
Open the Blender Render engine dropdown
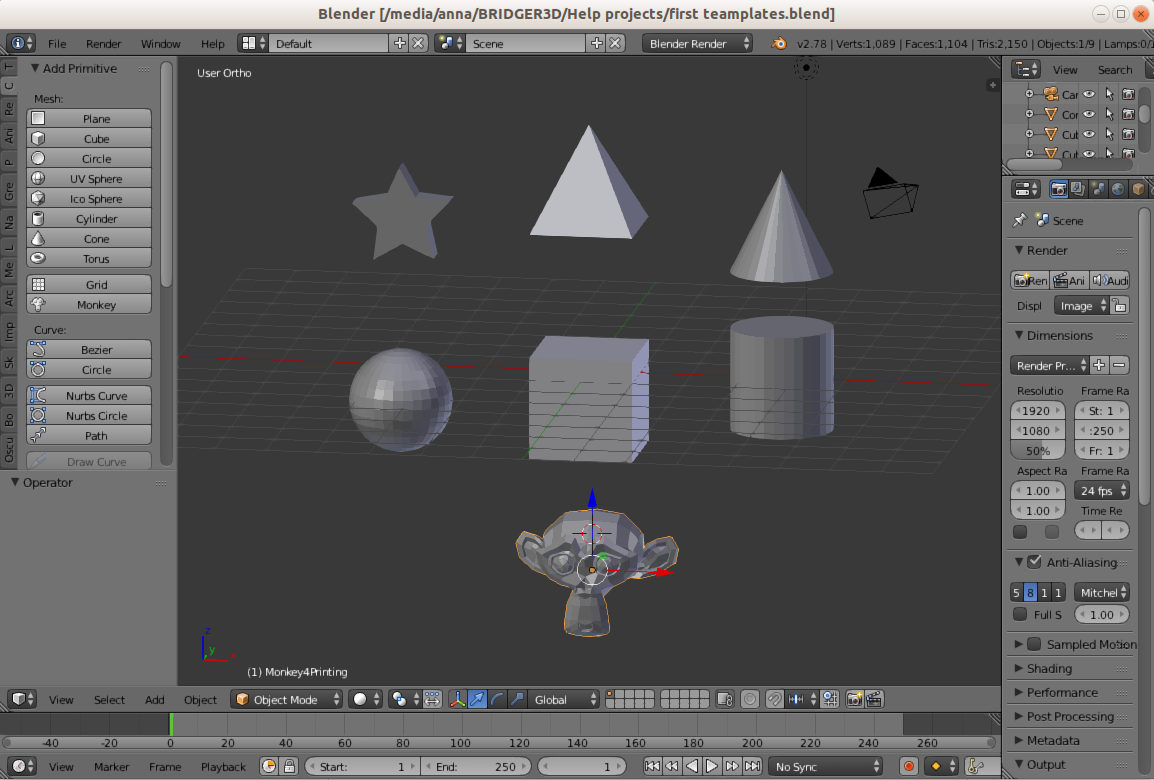click(x=698, y=43)
